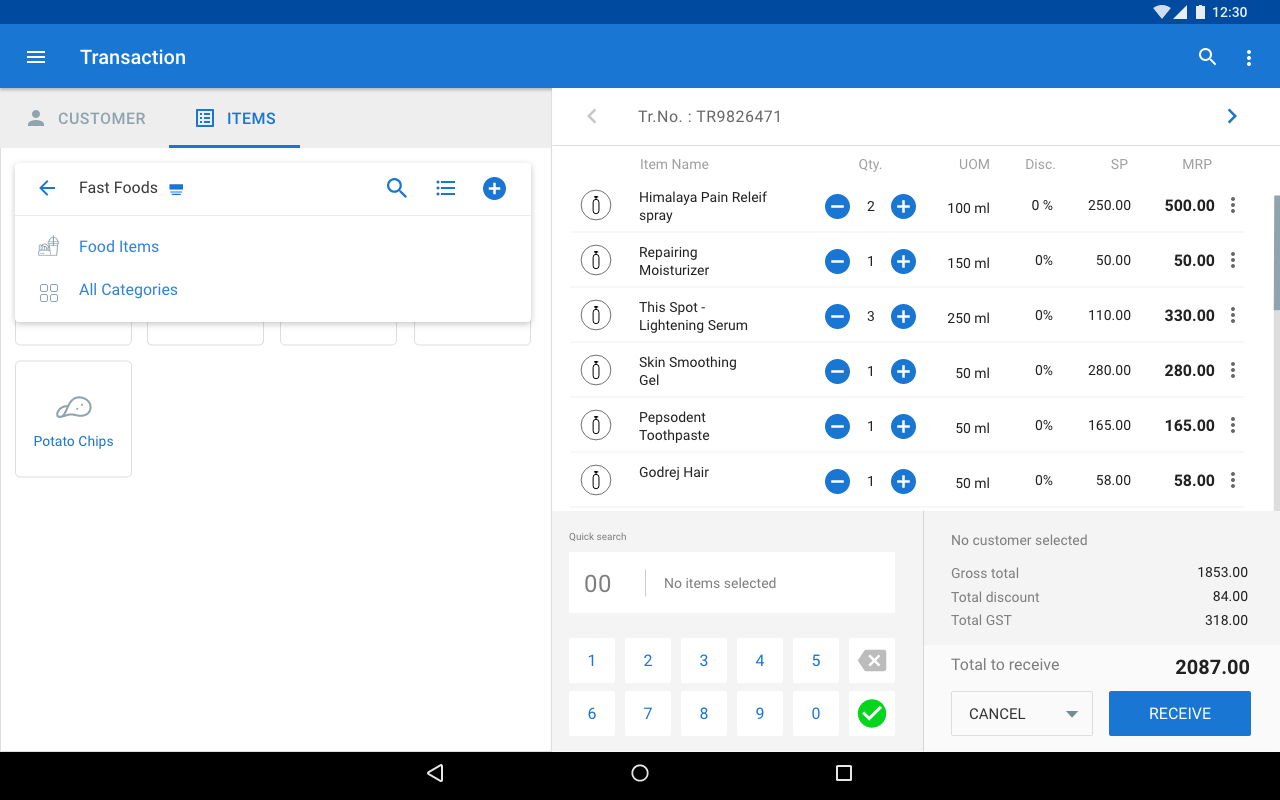
Task: Add new item with blue plus icon
Action: [494, 188]
